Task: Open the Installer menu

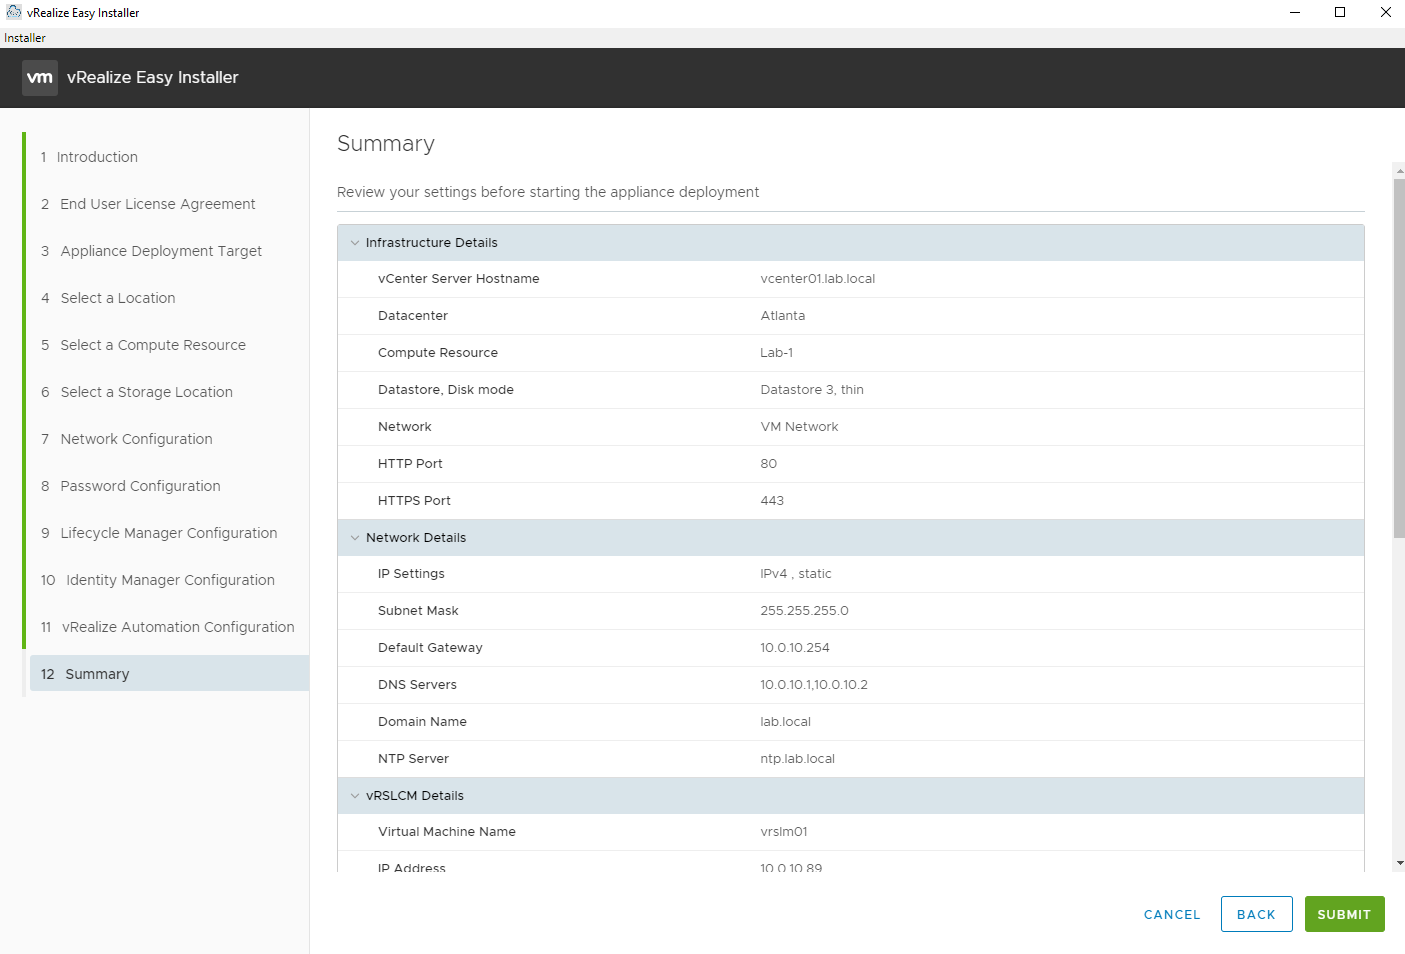Action: [25, 38]
